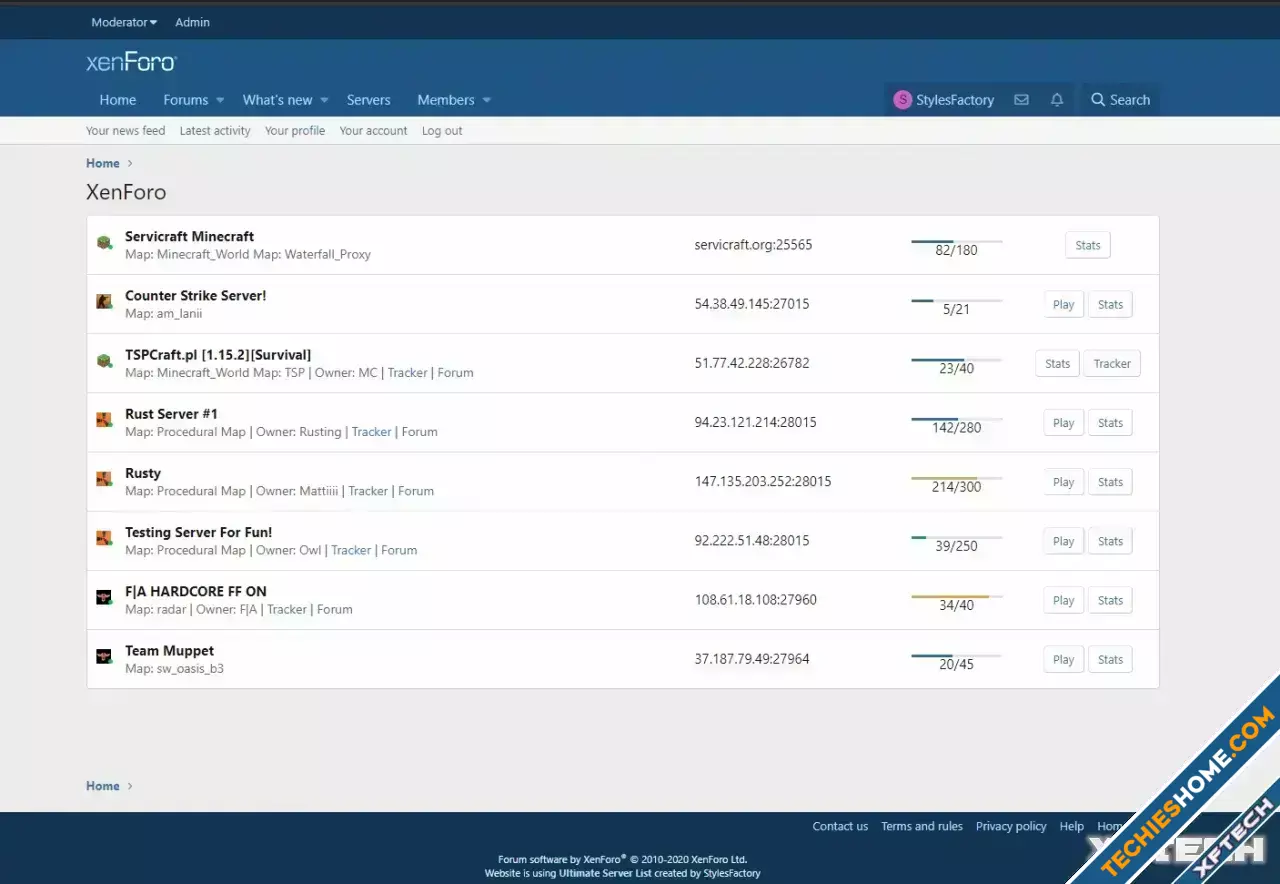This screenshot has height=884, width=1280.
Task: Click the bottom Home breadcrumb
Action: tap(103, 786)
